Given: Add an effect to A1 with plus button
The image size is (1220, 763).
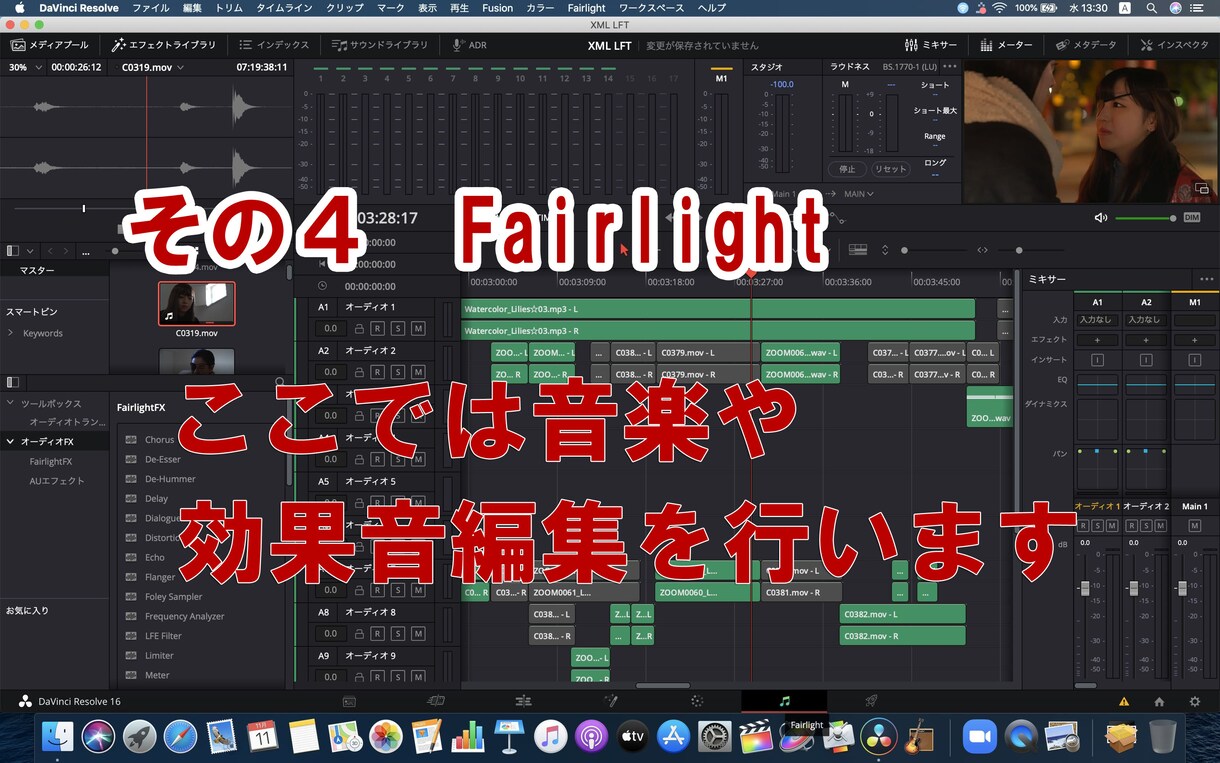Looking at the screenshot, I should pyautogui.click(x=1097, y=340).
